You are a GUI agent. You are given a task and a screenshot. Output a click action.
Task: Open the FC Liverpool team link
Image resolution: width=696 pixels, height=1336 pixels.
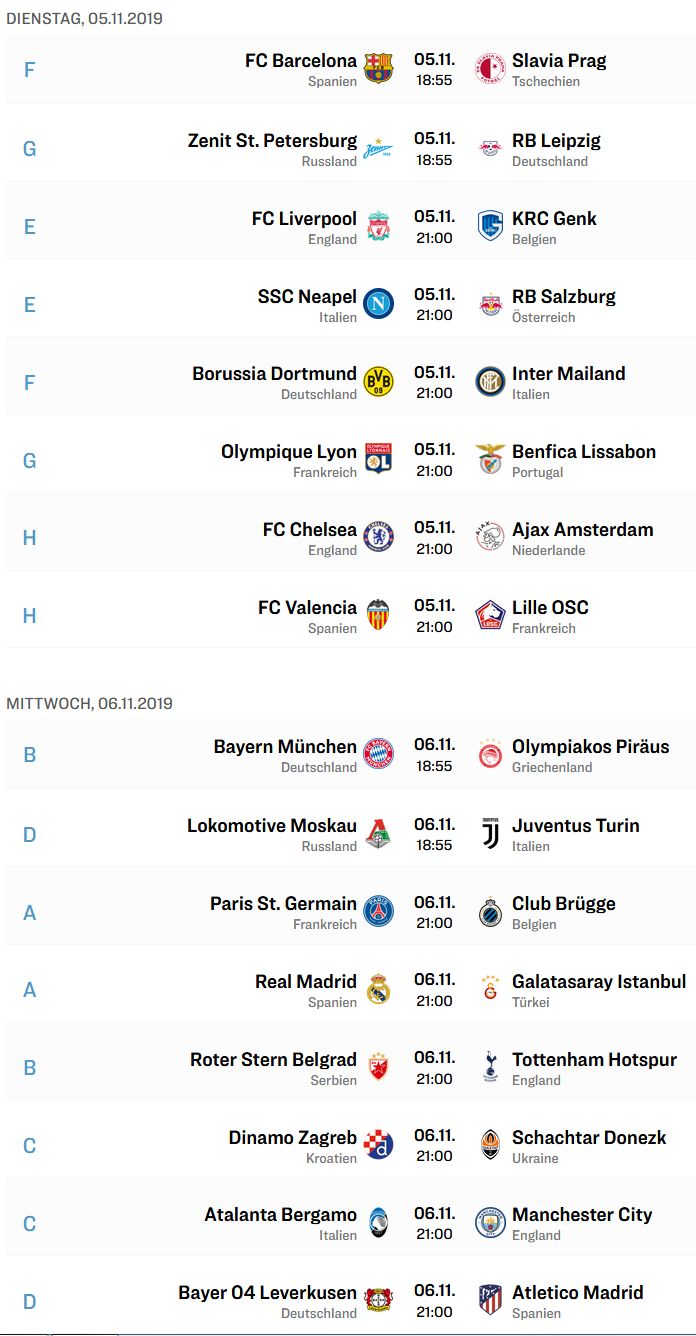(x=304, y=218)
